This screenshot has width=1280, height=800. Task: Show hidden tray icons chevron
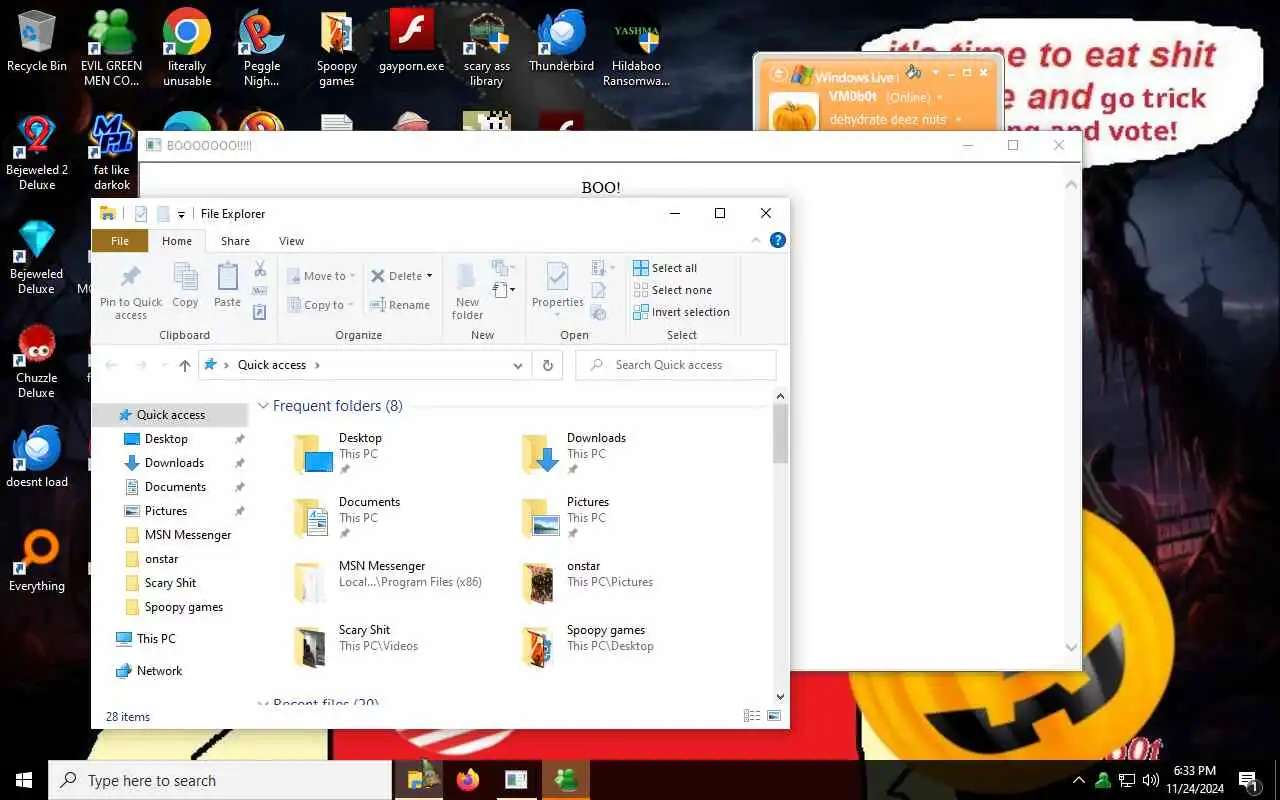[x=1078, y=780]
